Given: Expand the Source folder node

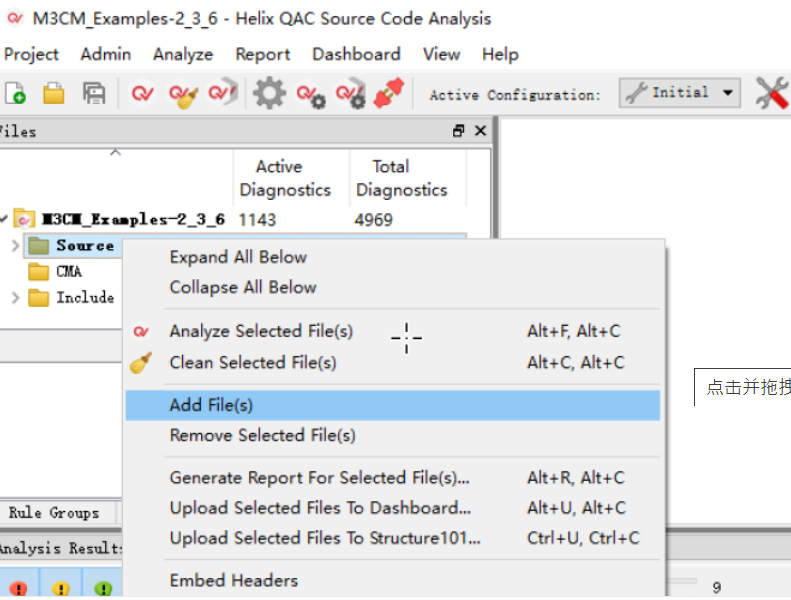Looking at the screenshot, I should (x=15, y=246).
